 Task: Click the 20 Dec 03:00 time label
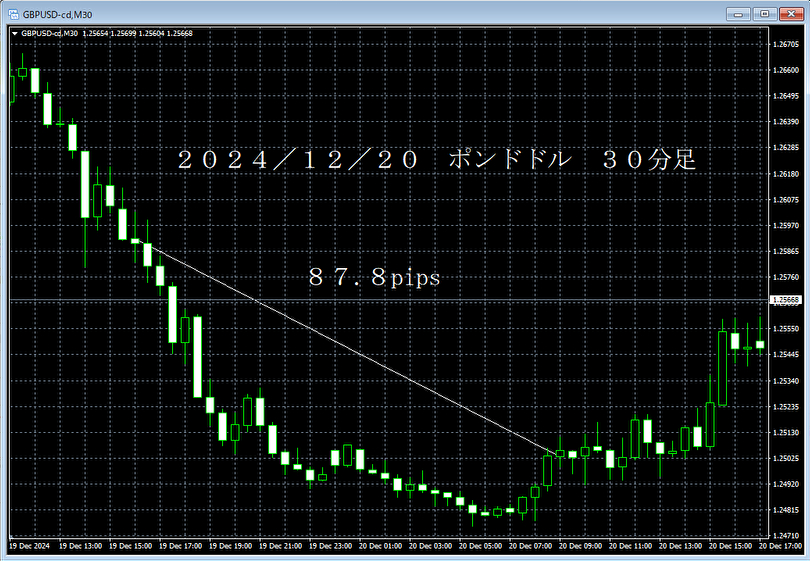(430, 546)
